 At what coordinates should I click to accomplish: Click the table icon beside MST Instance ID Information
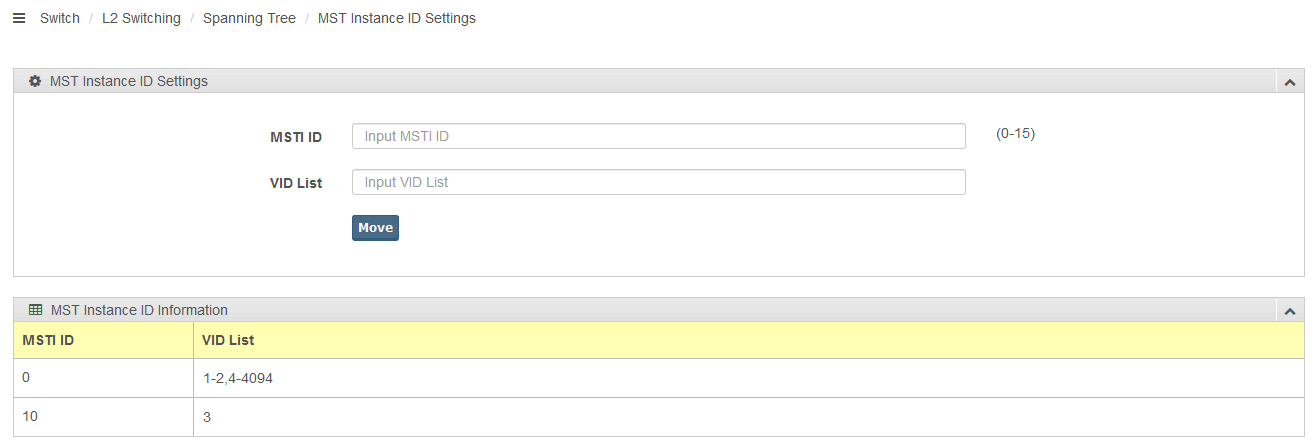tap(35, 310)
